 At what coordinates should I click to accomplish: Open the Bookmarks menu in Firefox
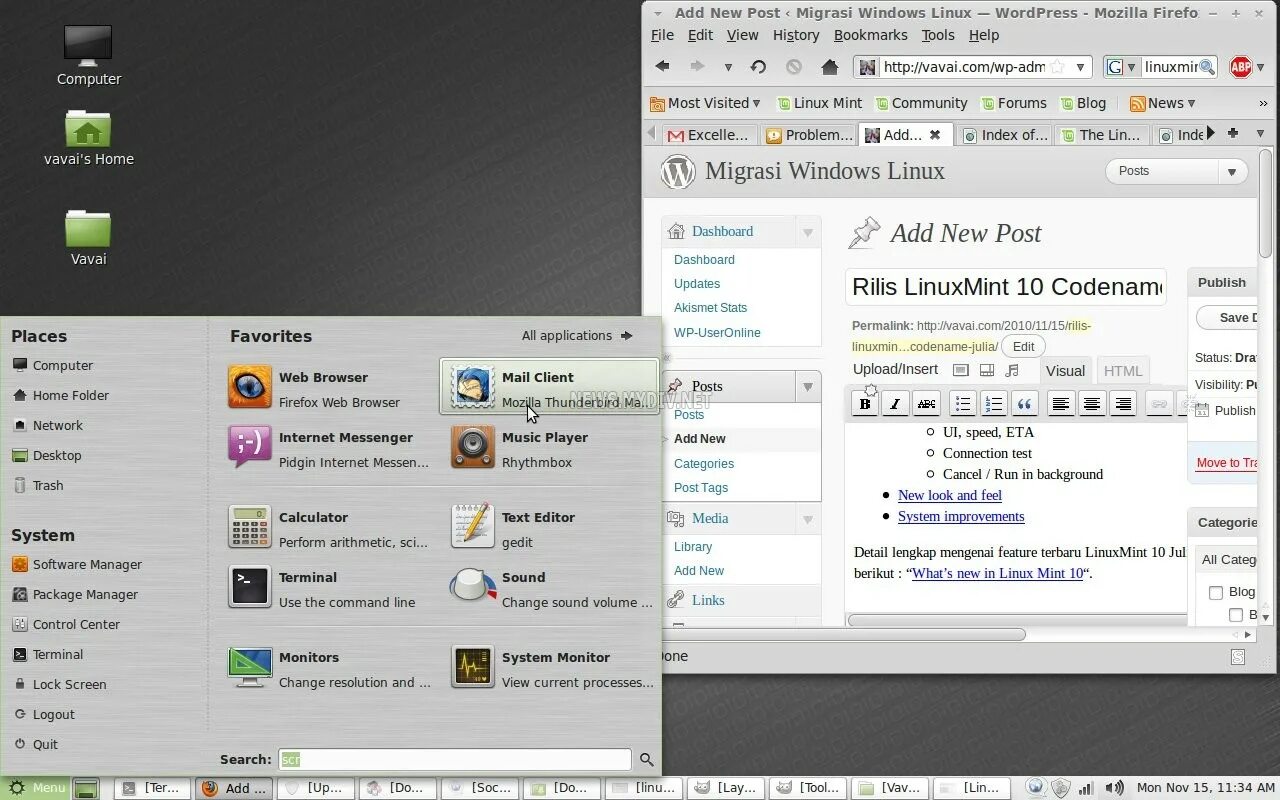(x=870, y=35)
